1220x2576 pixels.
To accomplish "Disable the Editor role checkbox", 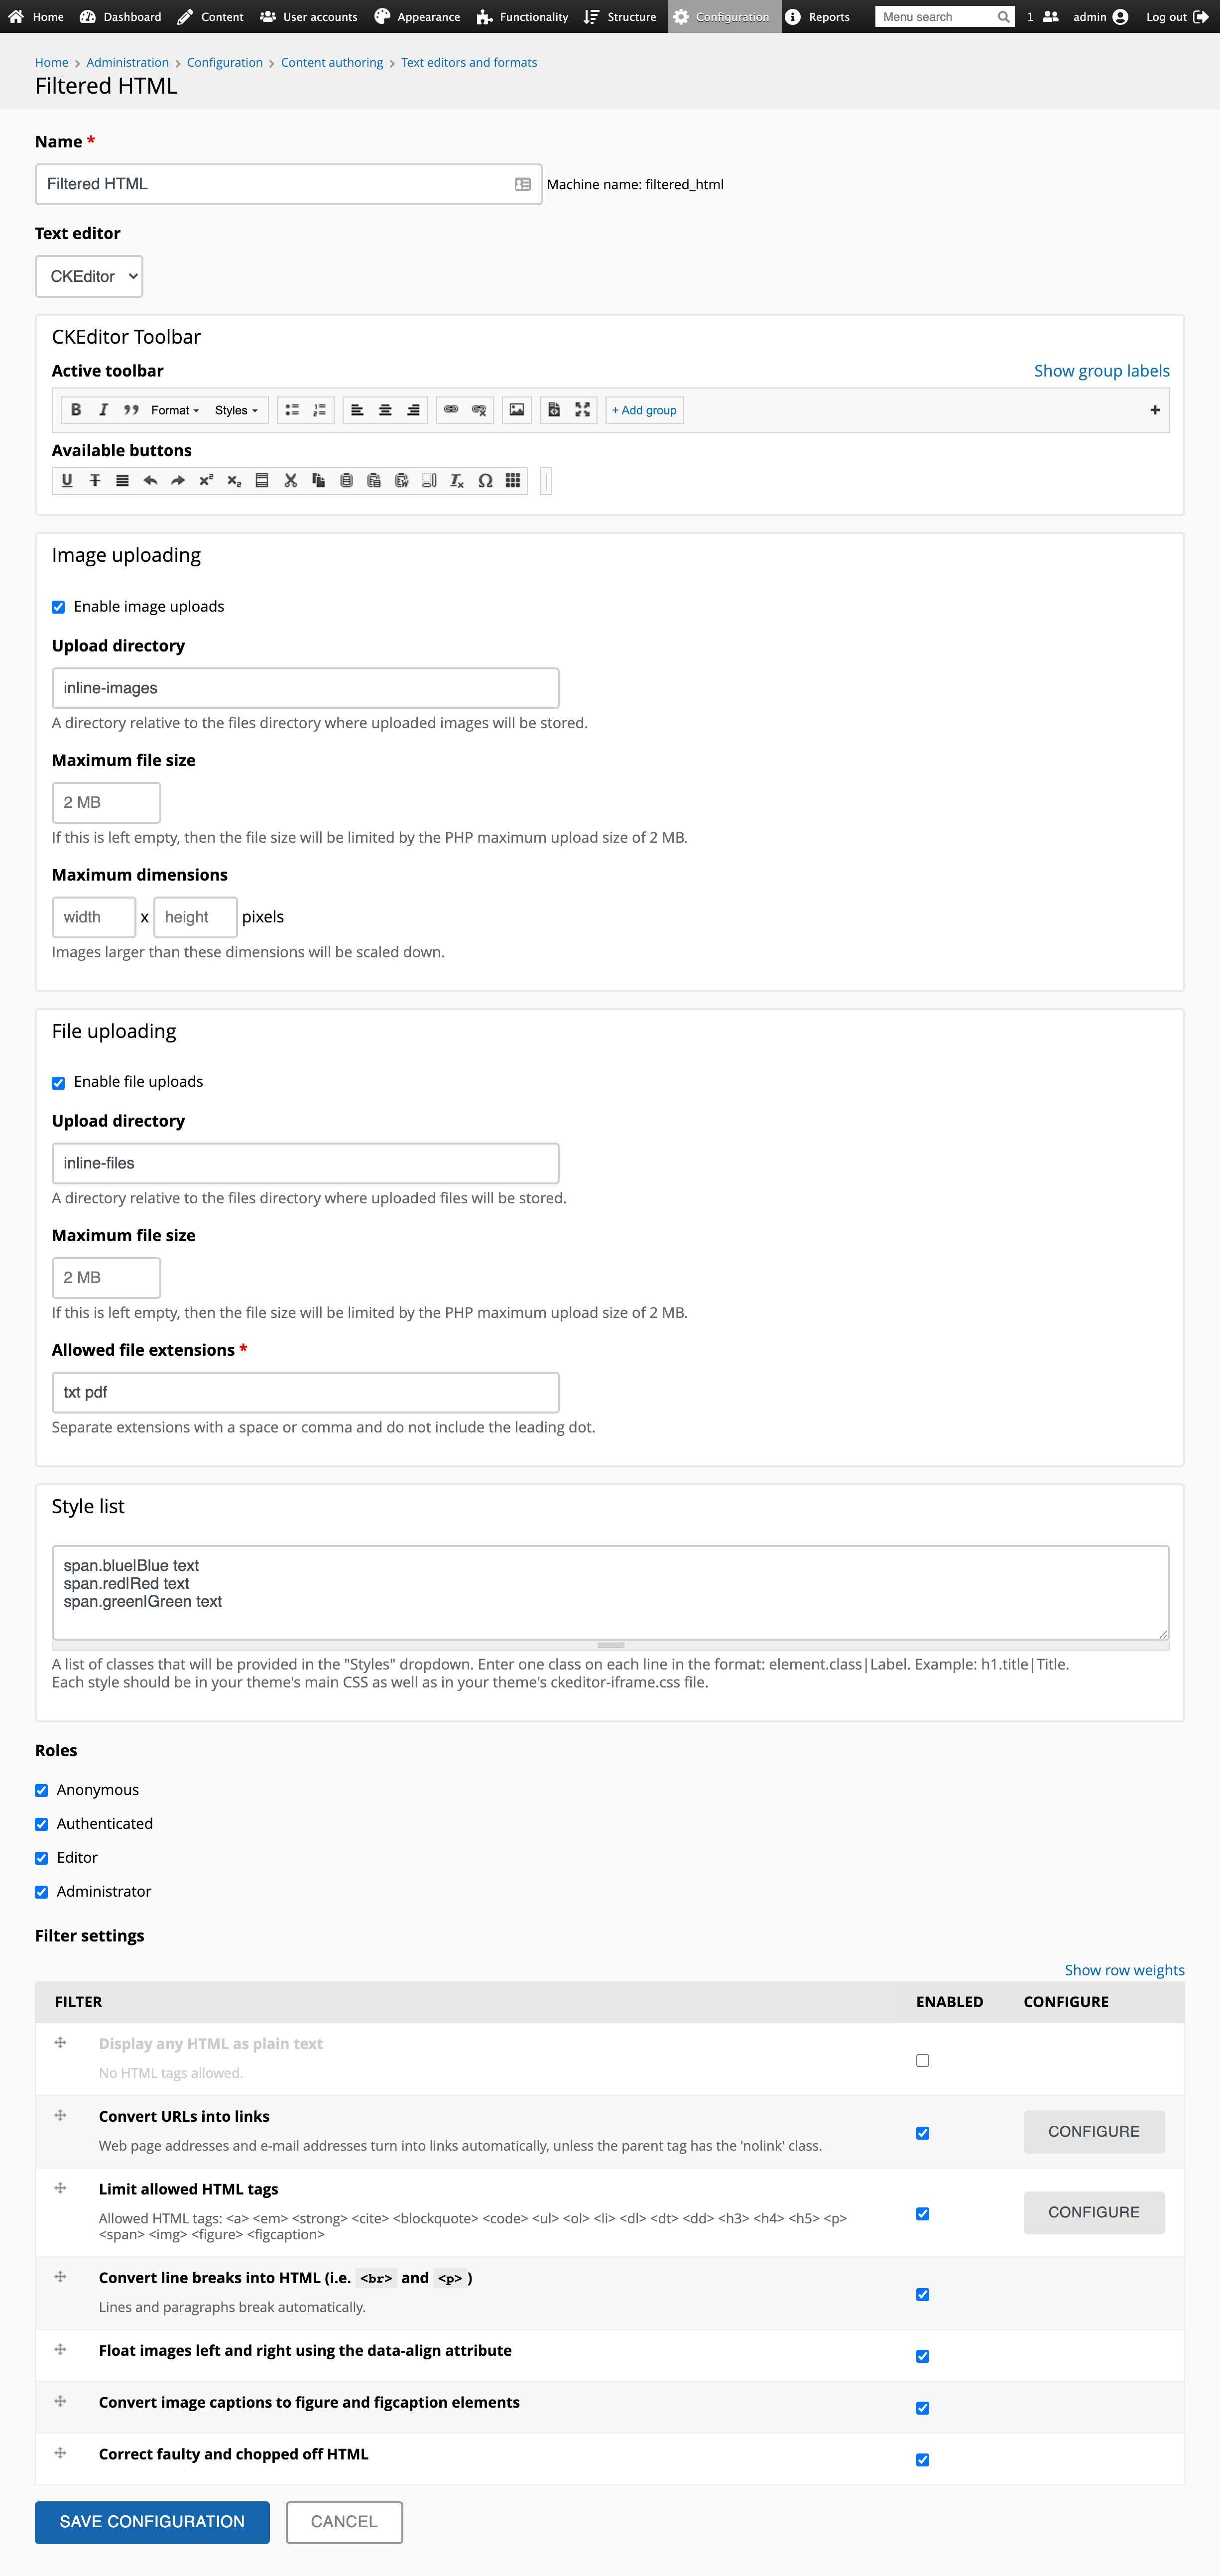I will [x=41, y=1857].
